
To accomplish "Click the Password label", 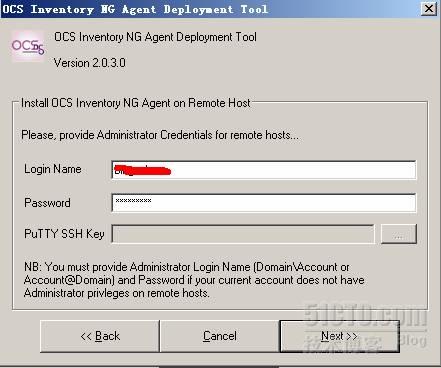I will 47,203.
